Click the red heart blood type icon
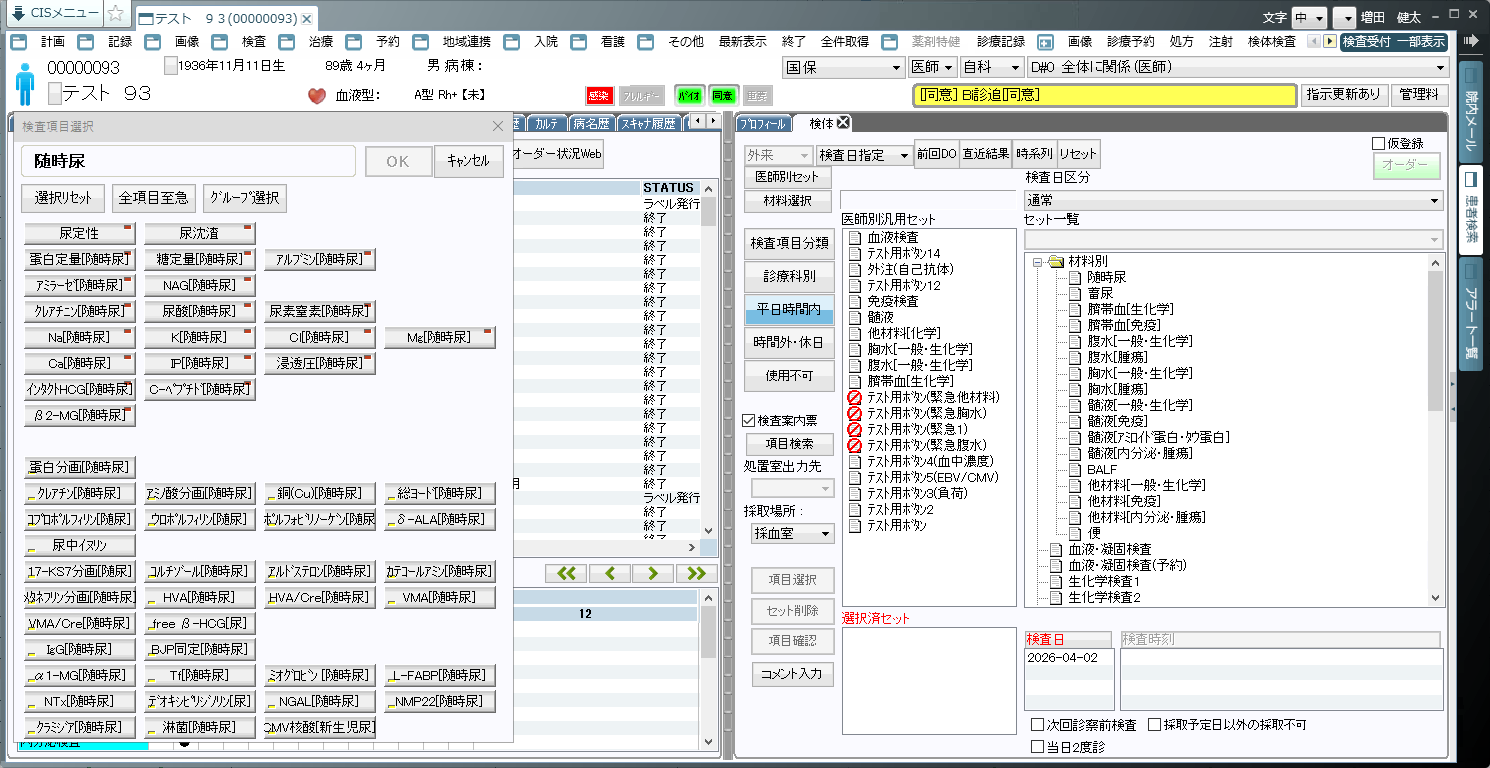Viewport: 1490px width, 768px height. coord(317,96)
